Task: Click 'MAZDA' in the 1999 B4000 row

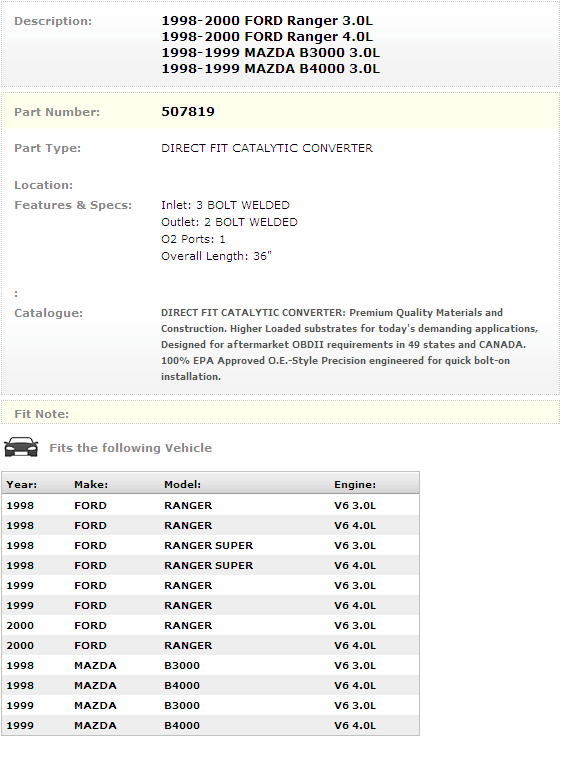Action: tap(95, 725)
